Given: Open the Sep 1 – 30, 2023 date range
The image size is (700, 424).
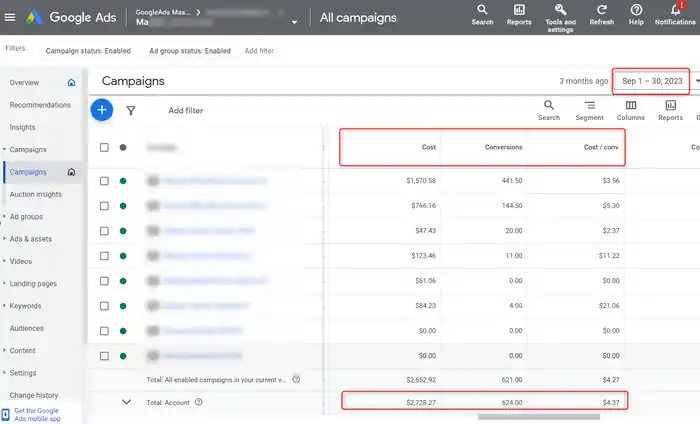Looking at the screenshot, I should (x=652, y=81).
